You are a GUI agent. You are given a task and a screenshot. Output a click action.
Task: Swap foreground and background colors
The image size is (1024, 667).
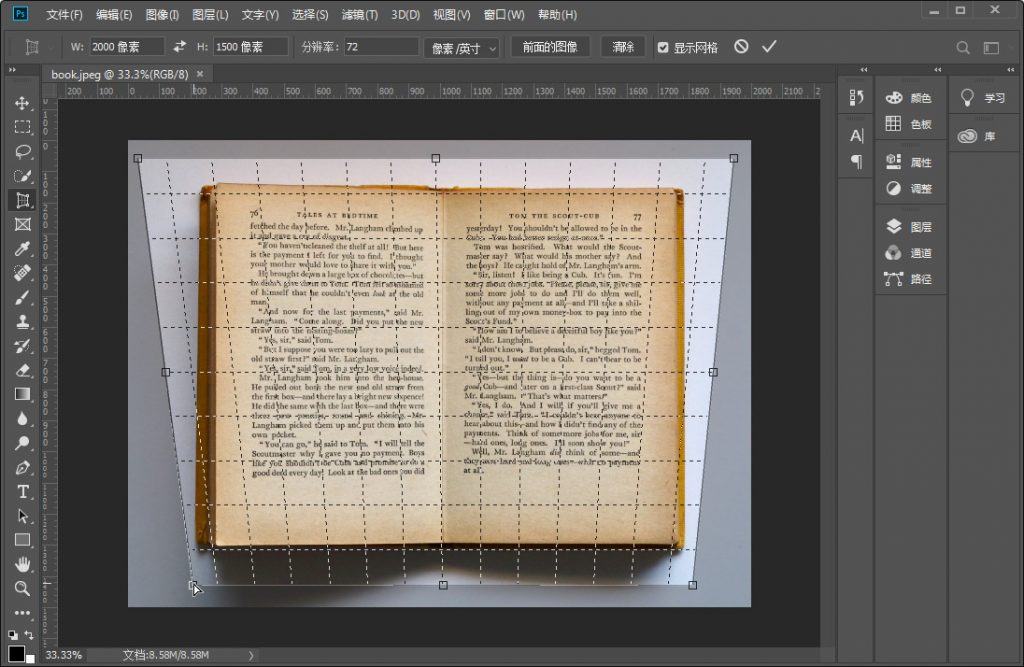29,634
